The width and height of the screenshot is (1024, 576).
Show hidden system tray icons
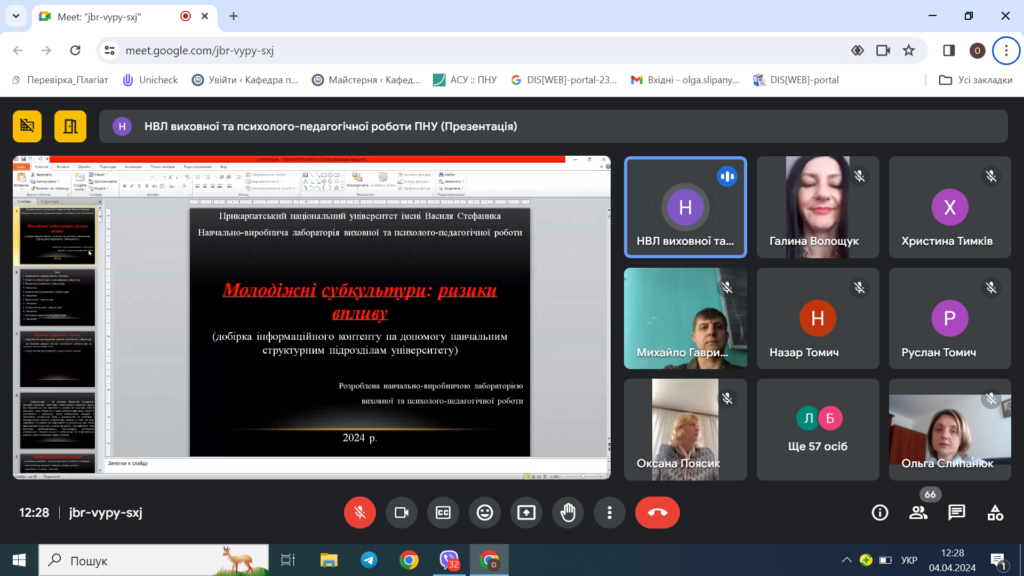click(846, 560)
